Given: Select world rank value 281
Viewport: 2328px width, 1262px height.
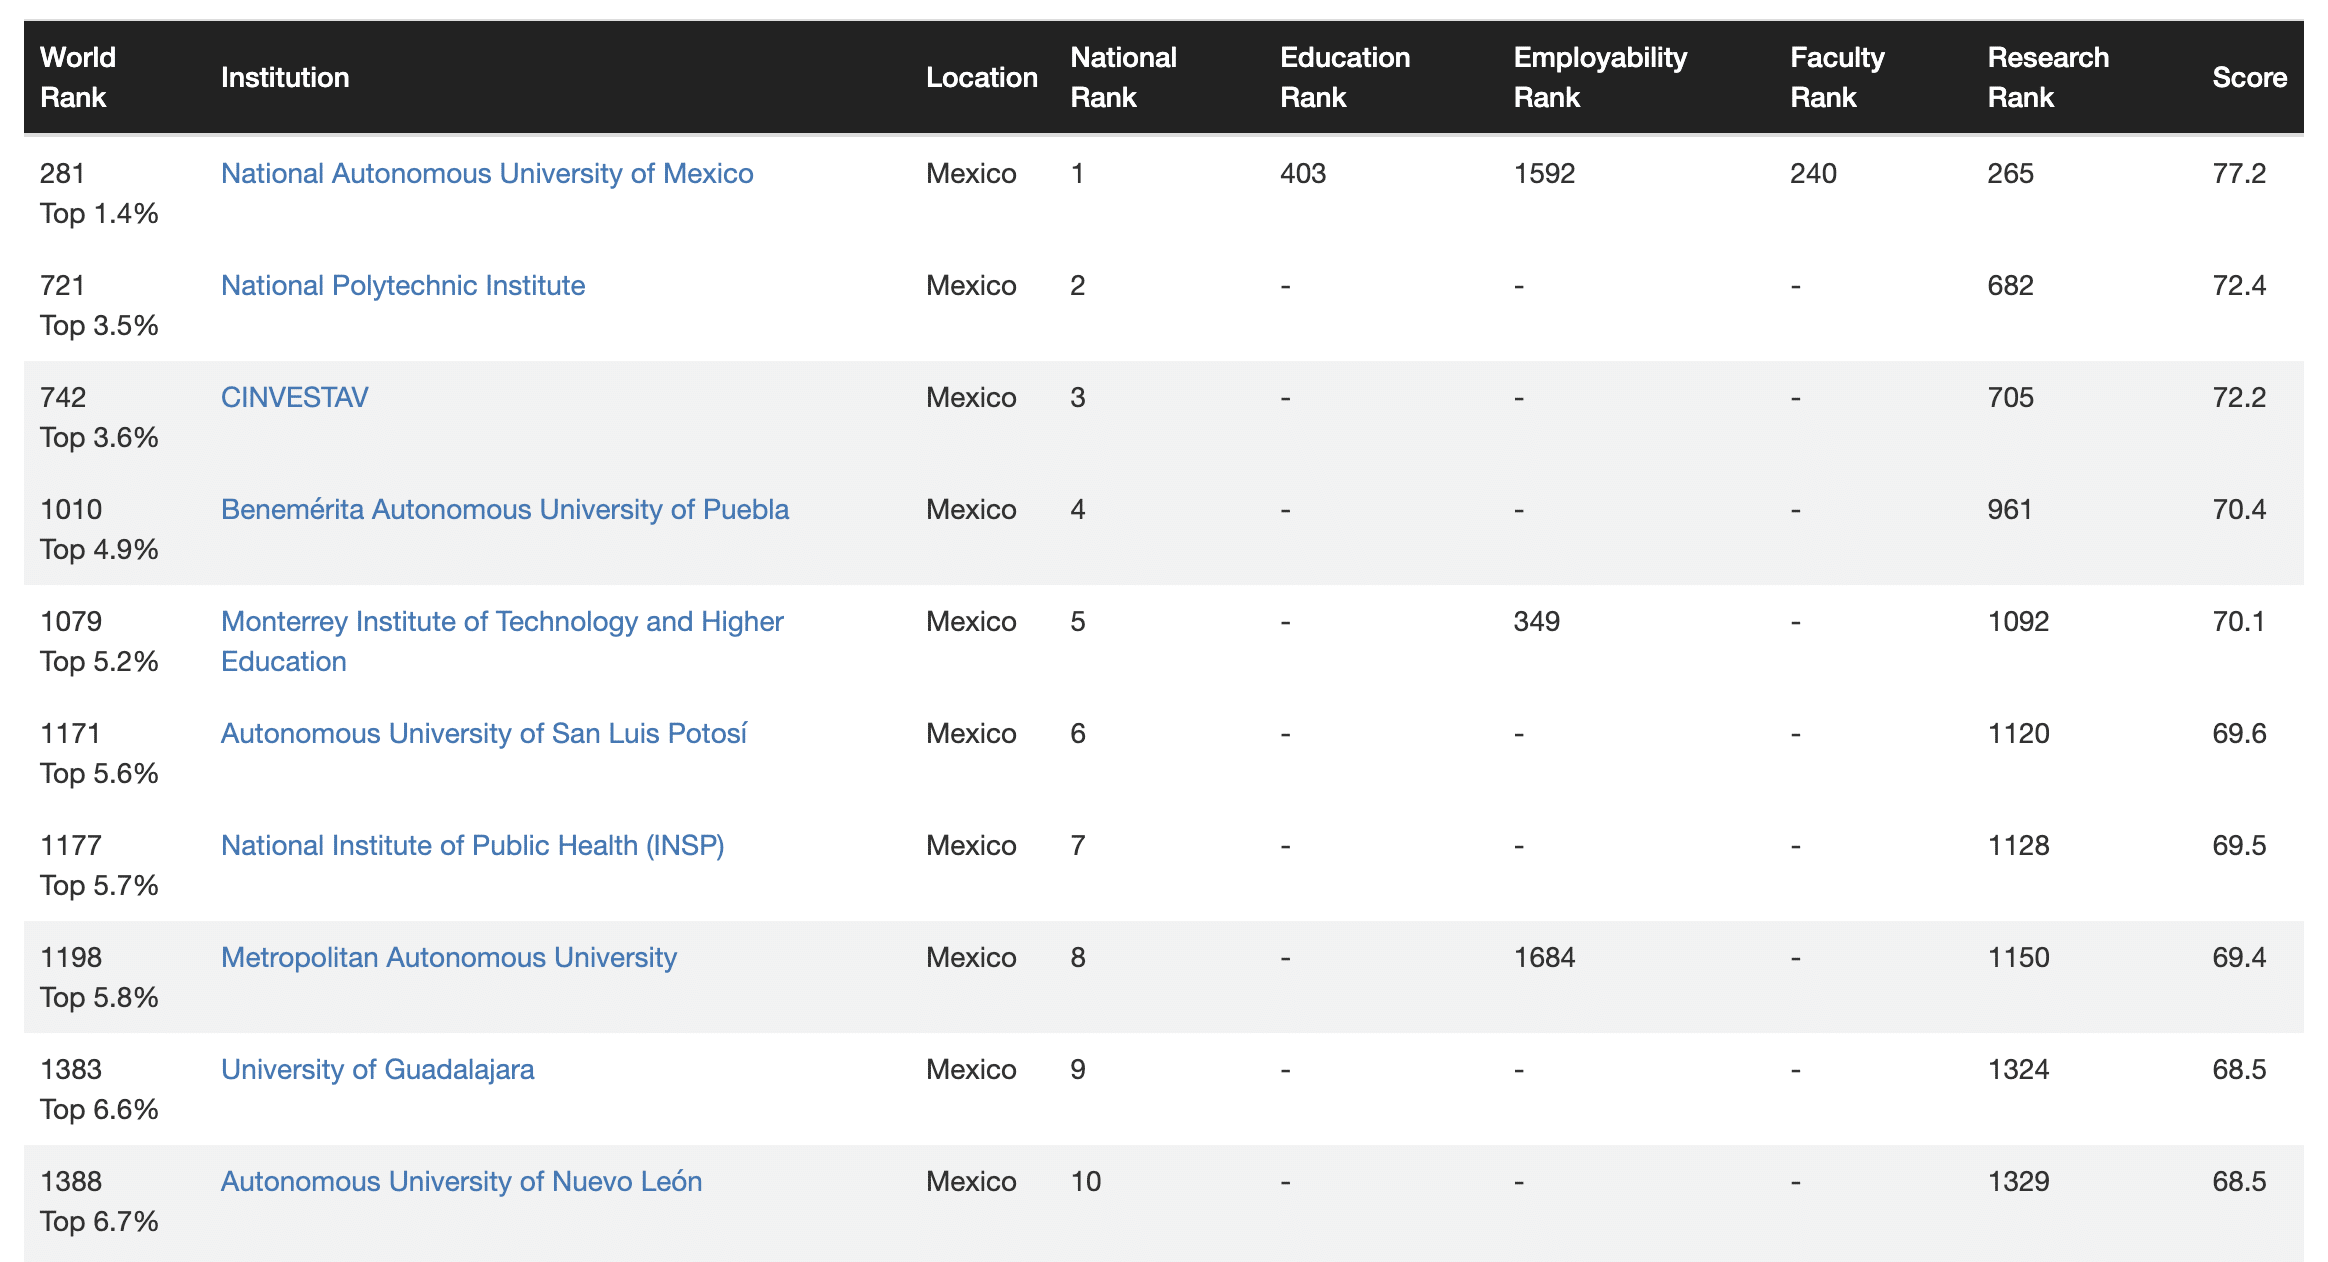Looking at the screenshot, I should tap(63, 173).
